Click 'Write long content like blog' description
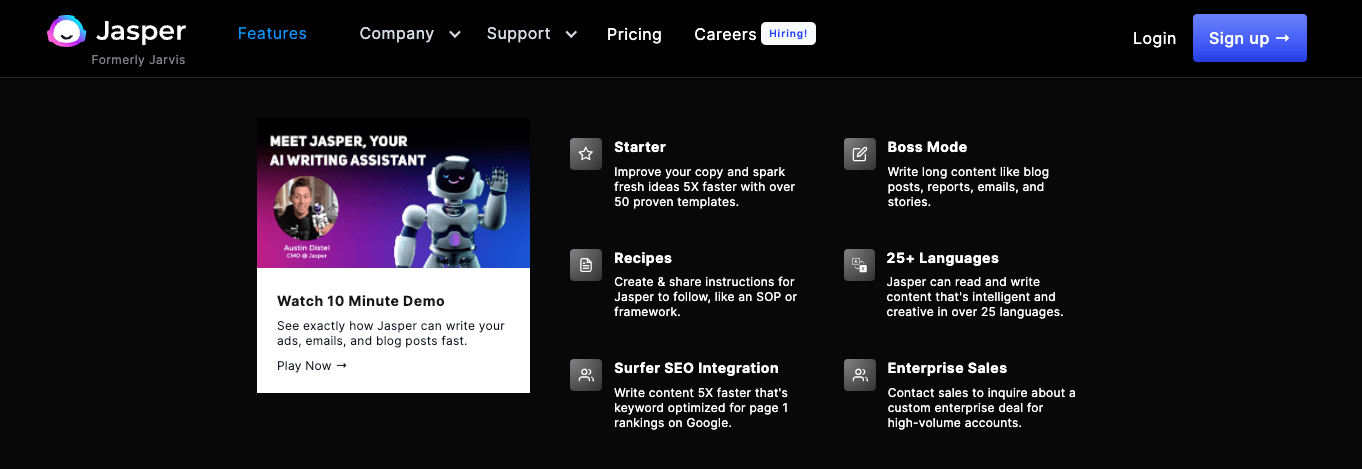 click(968, 187)
